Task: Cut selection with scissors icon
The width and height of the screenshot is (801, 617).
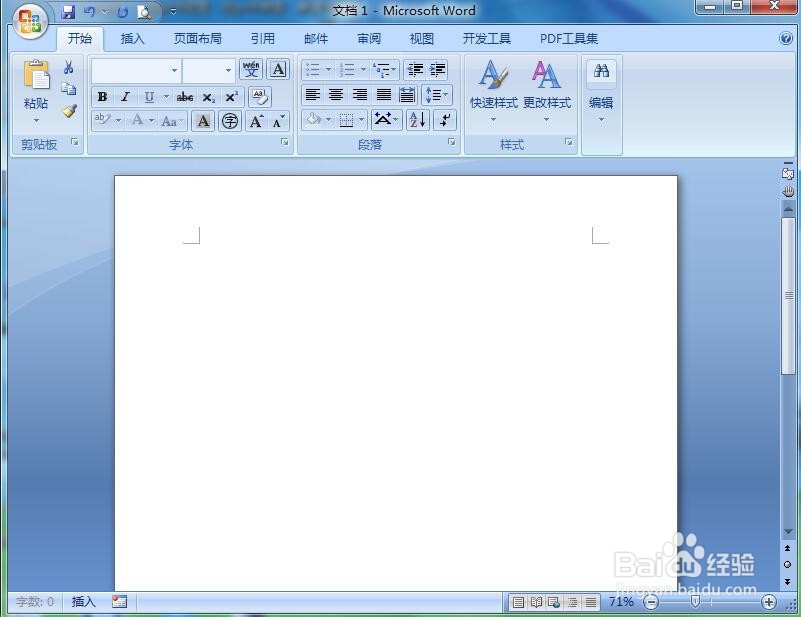Action: (x=68, y=67)
